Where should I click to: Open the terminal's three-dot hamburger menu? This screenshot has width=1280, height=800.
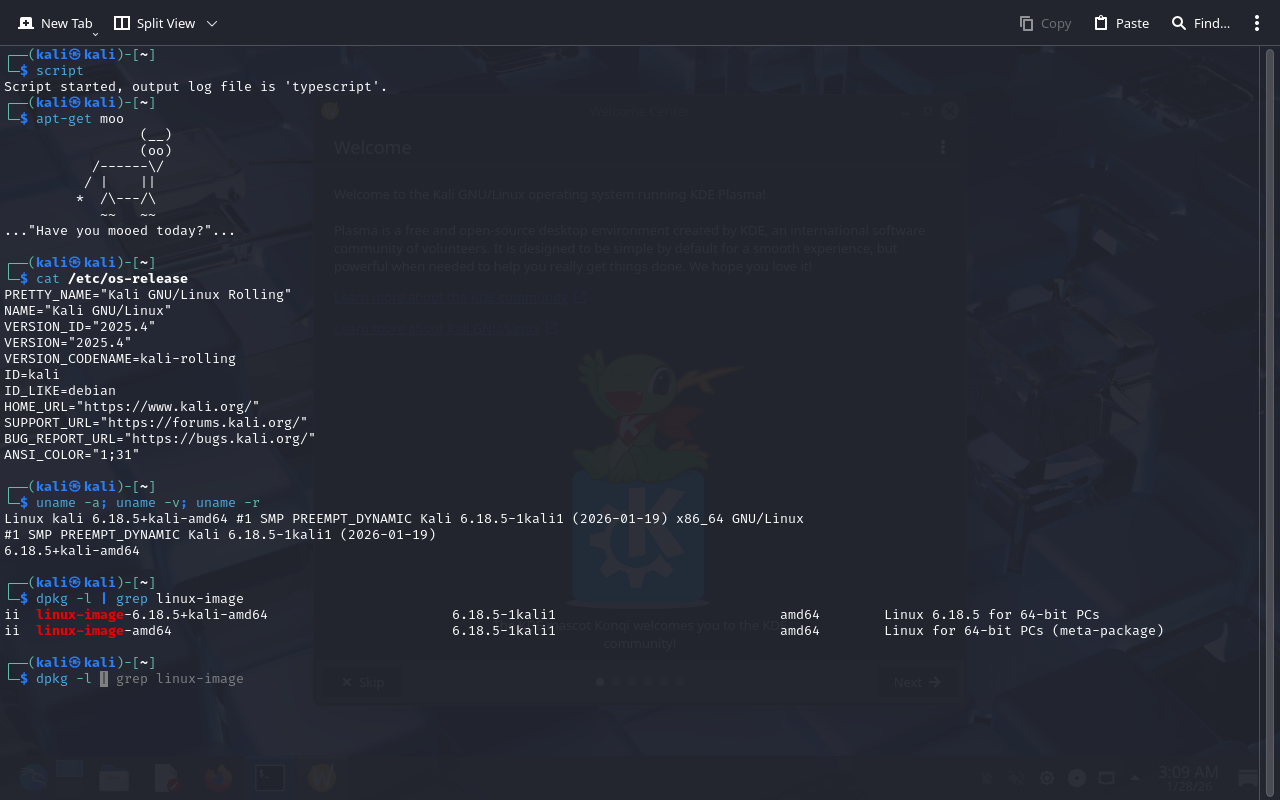click(1257, 23)
